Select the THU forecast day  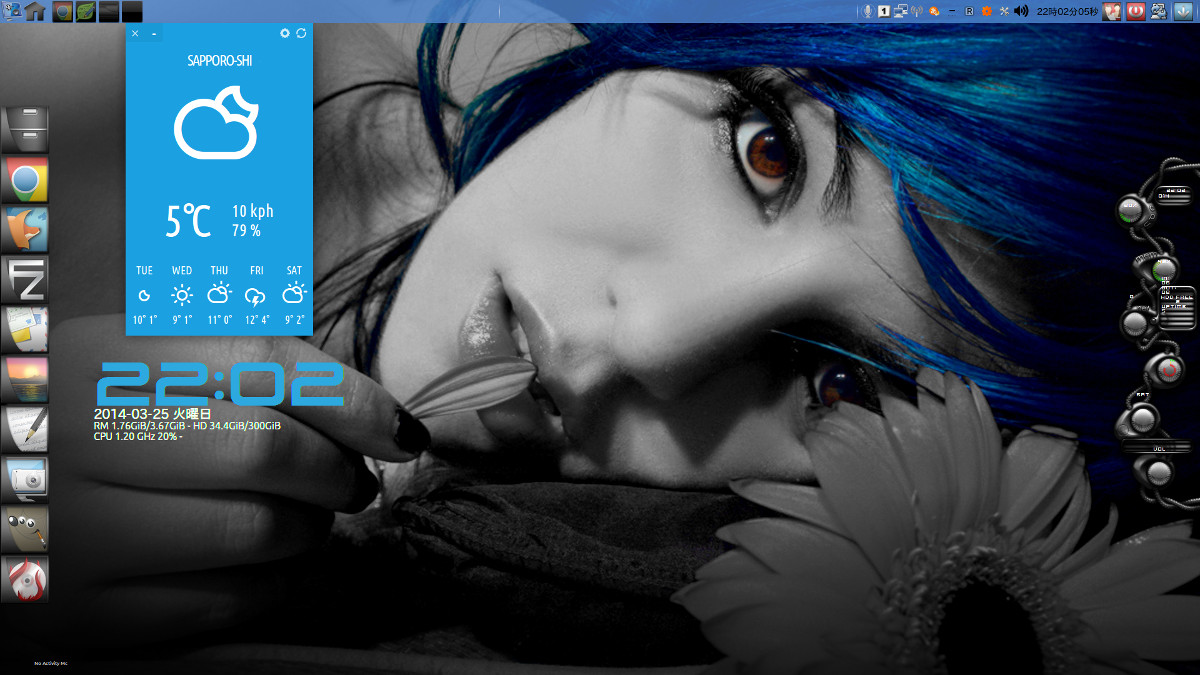pyautogui.click(x=219, y=295)
